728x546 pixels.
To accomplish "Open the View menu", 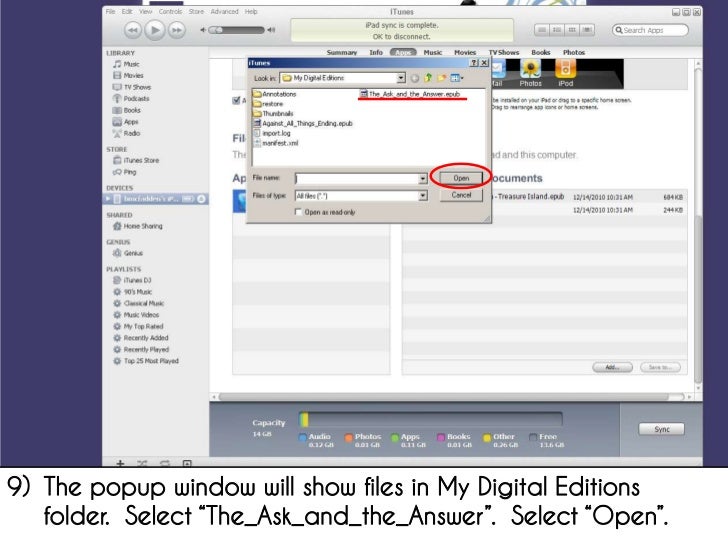I will (x=145, y=12).
